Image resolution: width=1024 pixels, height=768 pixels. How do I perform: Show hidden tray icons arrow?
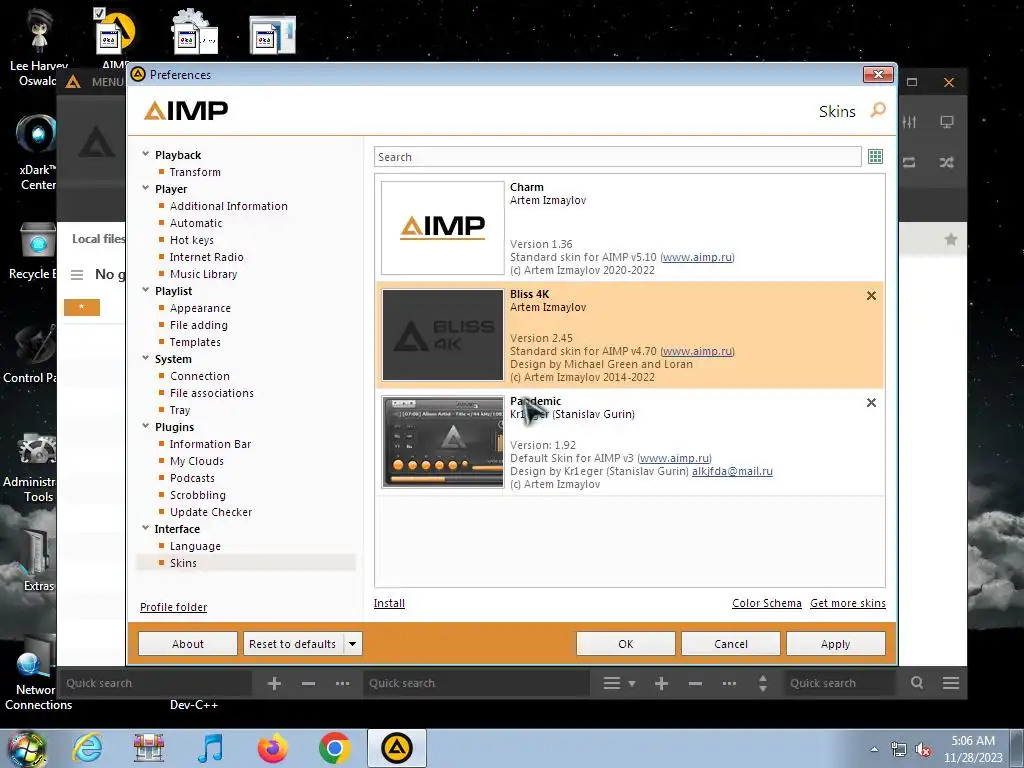(874, 750)
